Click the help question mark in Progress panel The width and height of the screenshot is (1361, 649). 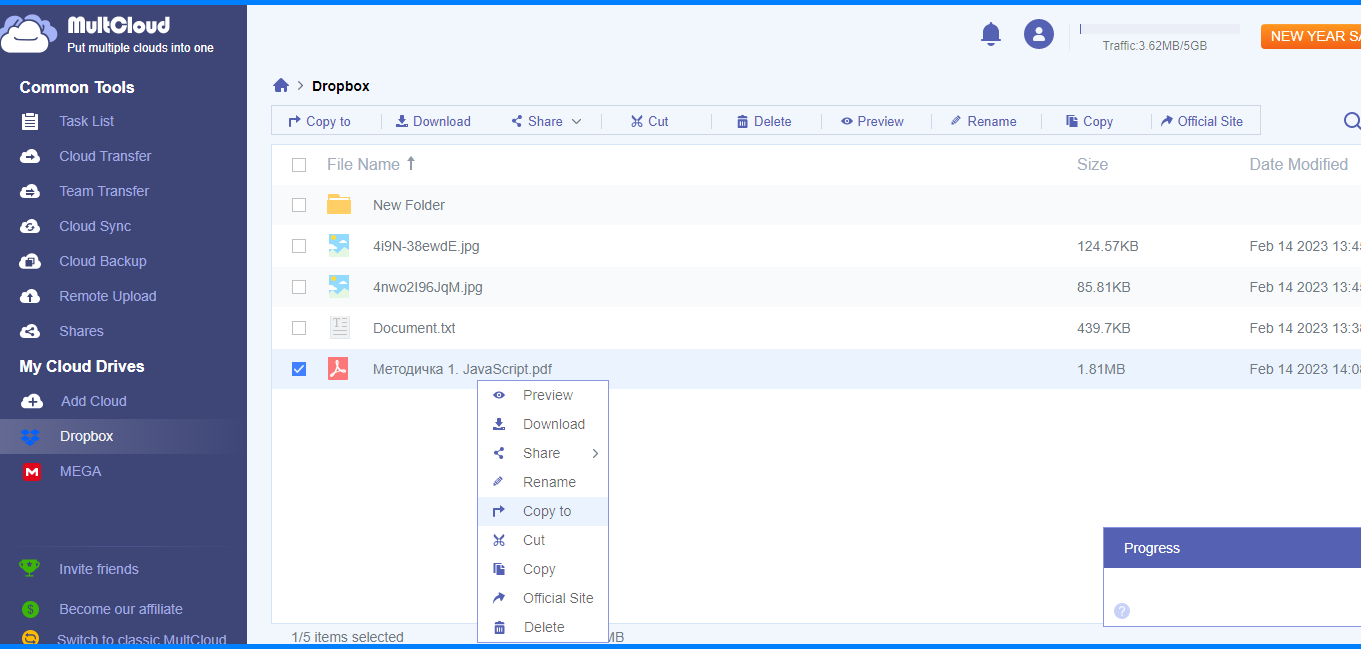coord(1122,611)
